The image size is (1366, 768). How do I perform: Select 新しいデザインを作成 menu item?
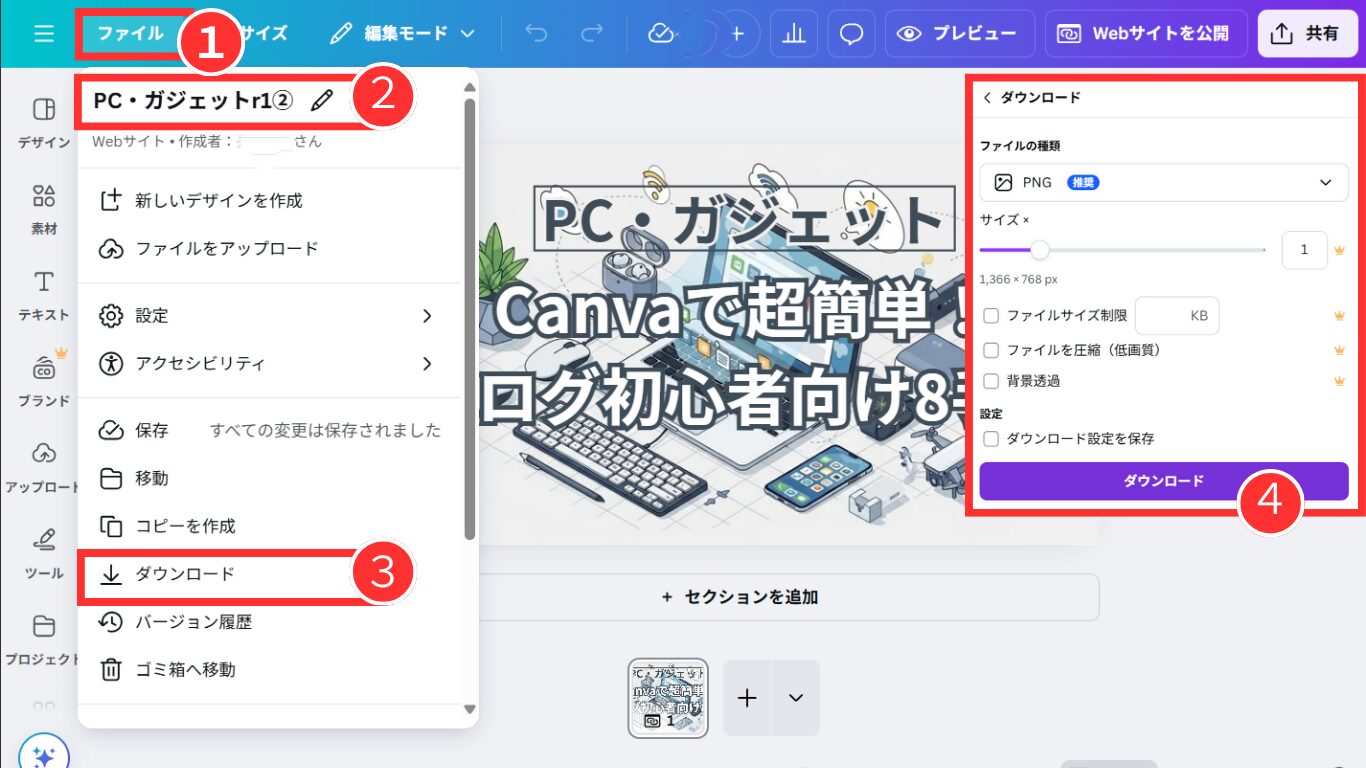click(270, 200)
